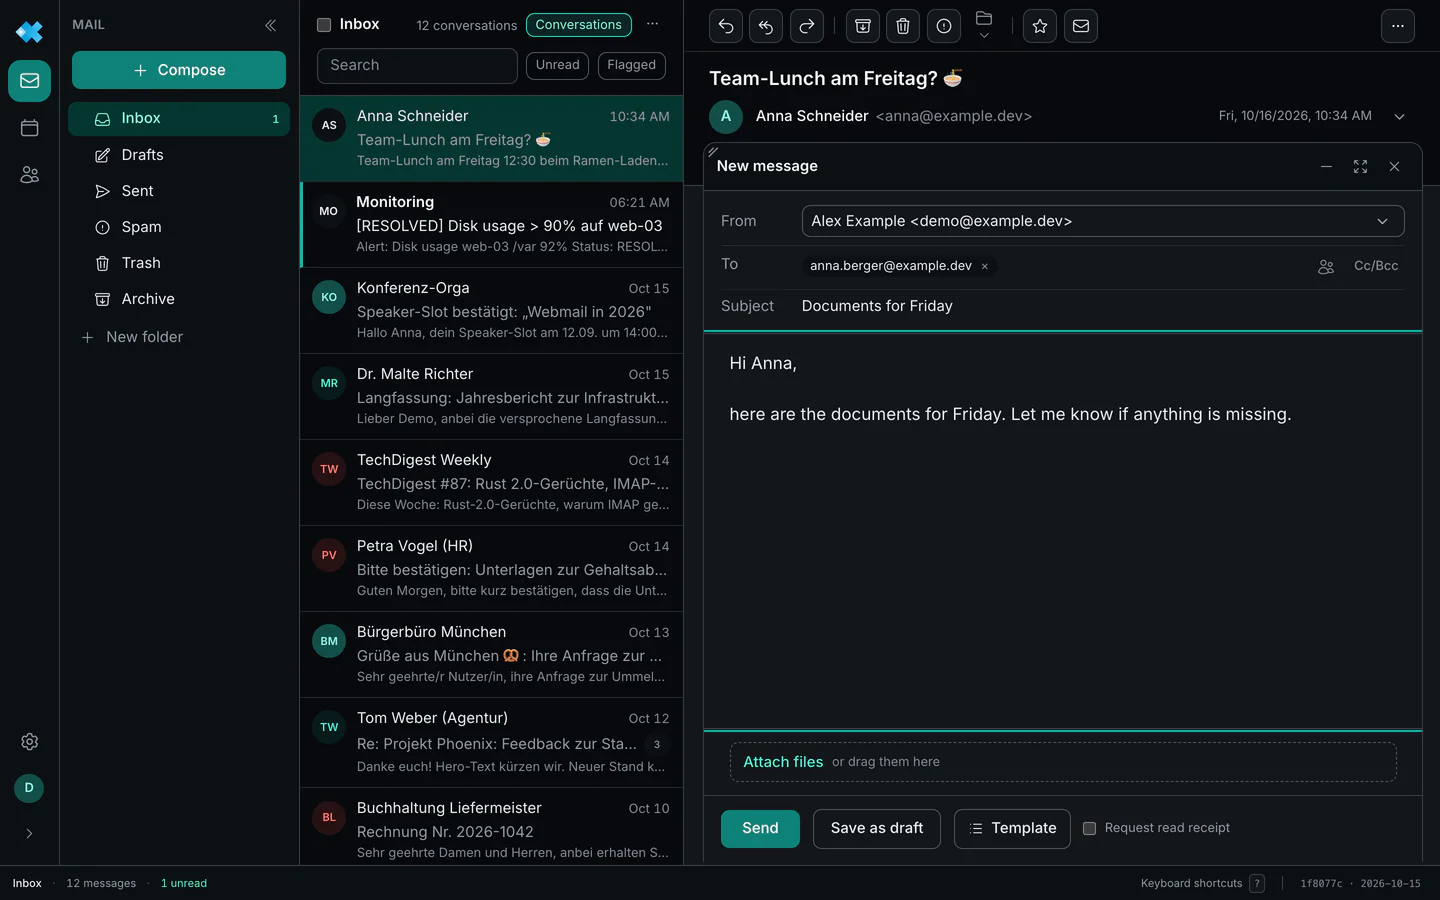Image resolution: width=1440 pixels, height=900 pixels.
Task: Collapse the Mail folder sidebar
Action: pos(270,25)
